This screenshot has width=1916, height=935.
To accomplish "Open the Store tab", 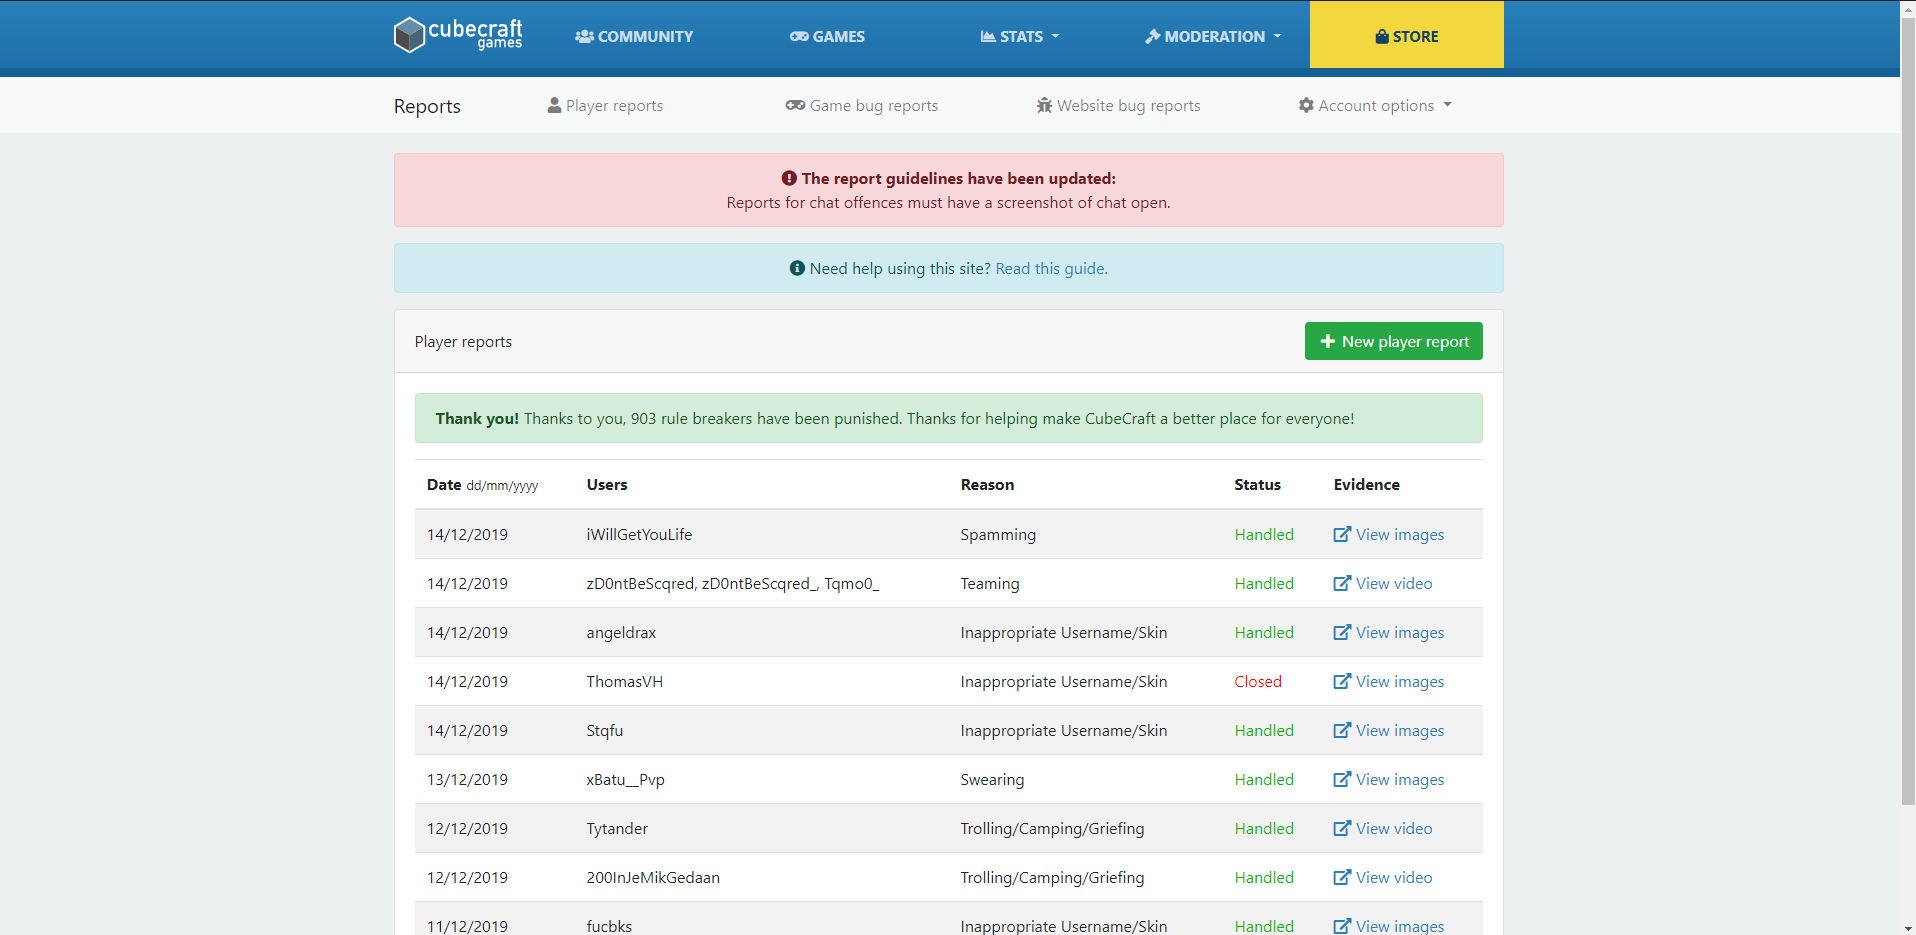I will pyautogui.click(x=1406, y=35).
